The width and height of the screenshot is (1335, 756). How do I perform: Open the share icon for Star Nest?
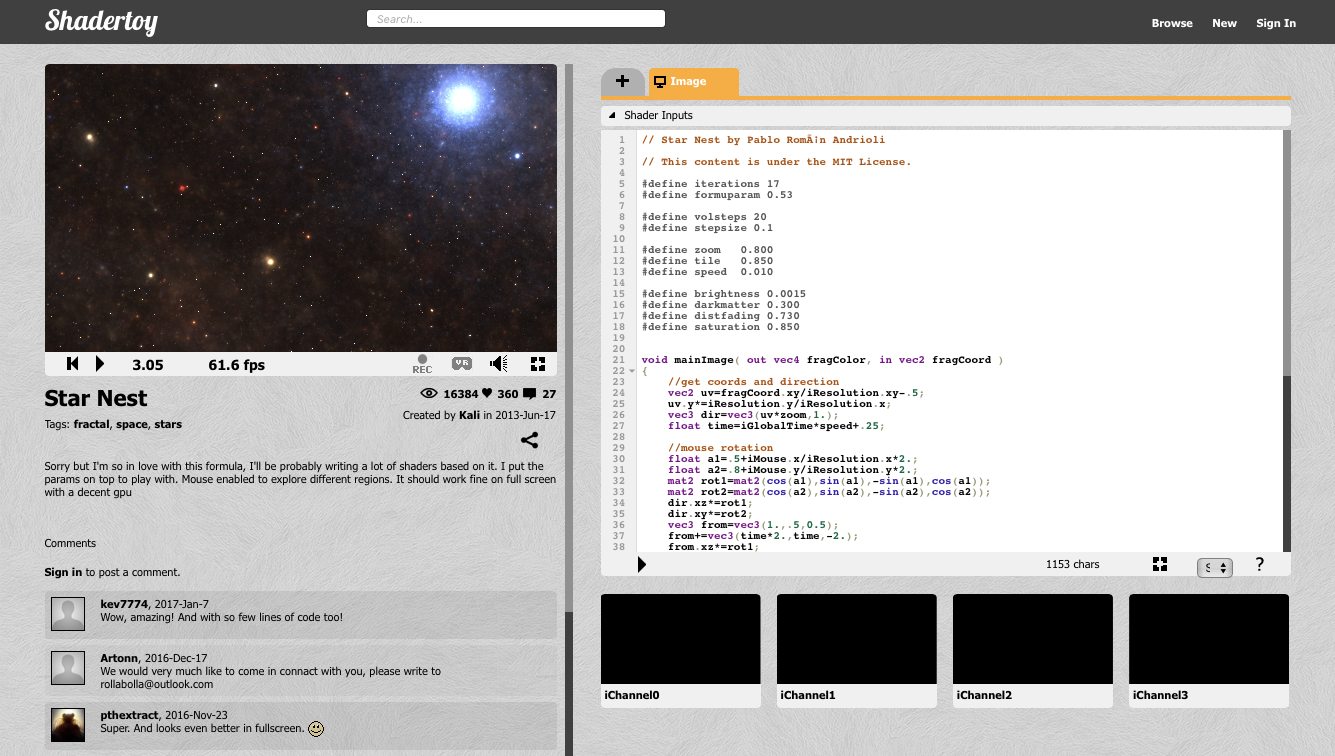click(x=530, y=440)
